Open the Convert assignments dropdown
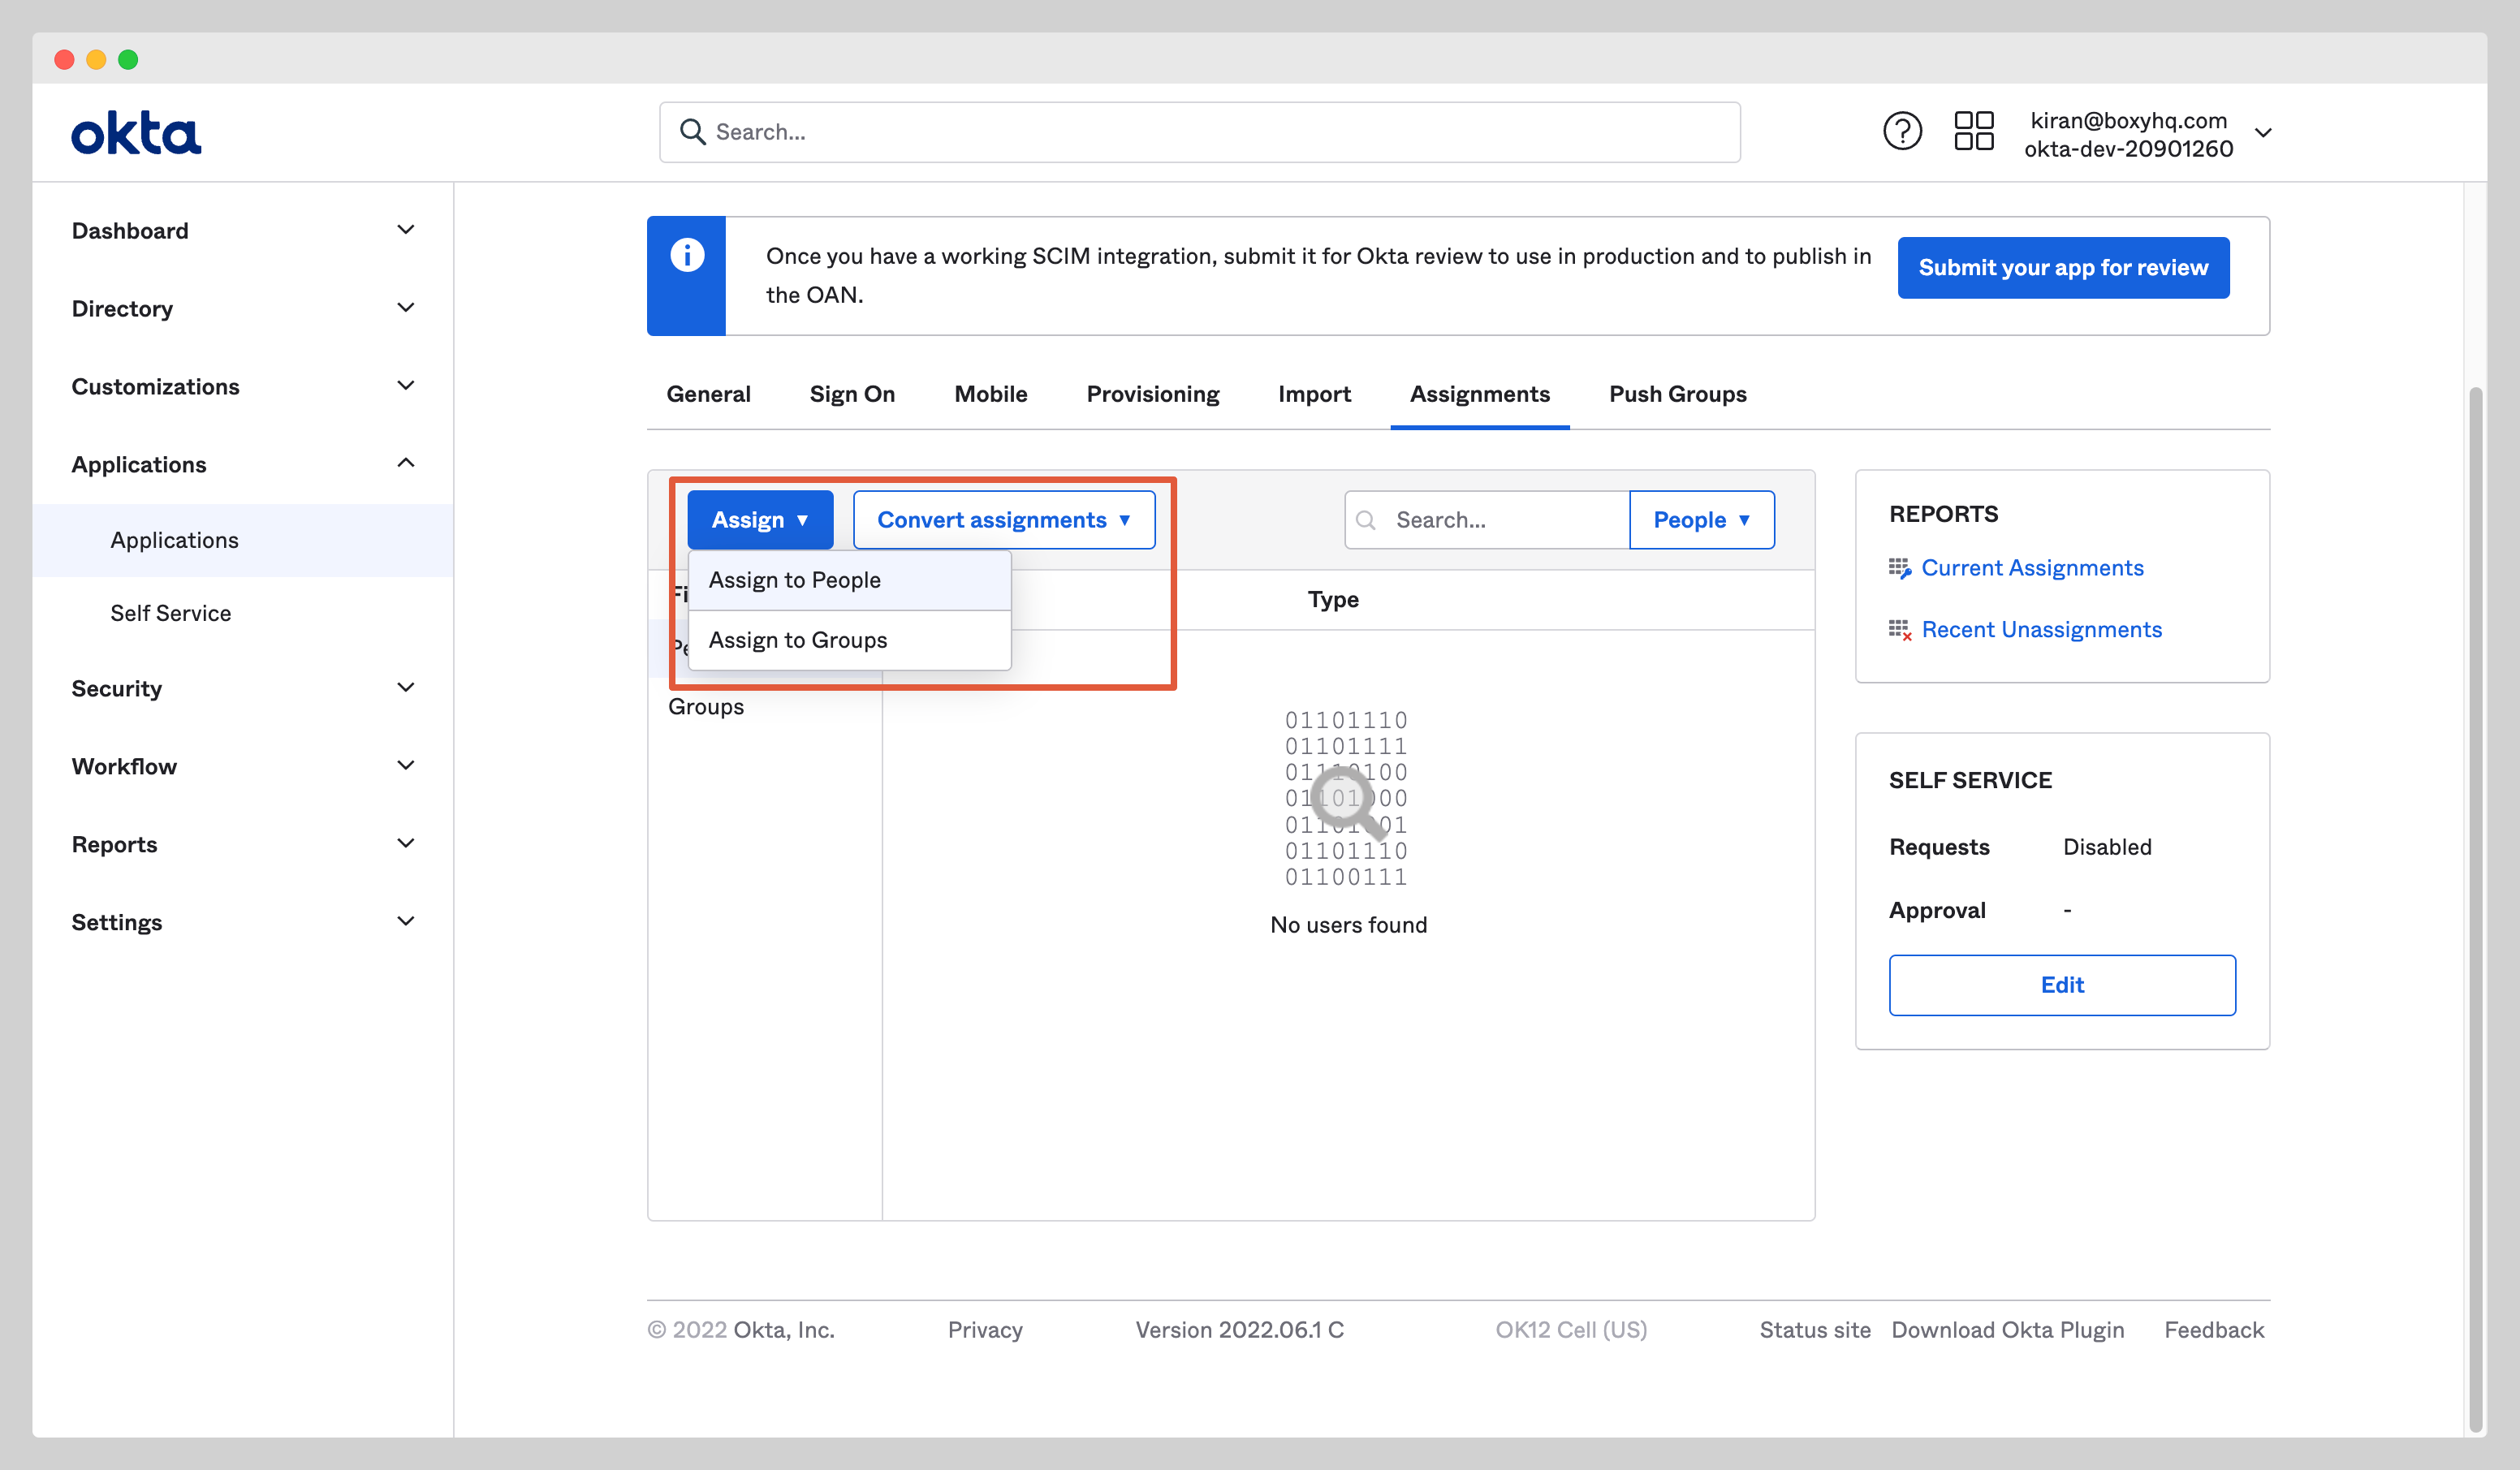2520x1470 pixels. 1003,519
